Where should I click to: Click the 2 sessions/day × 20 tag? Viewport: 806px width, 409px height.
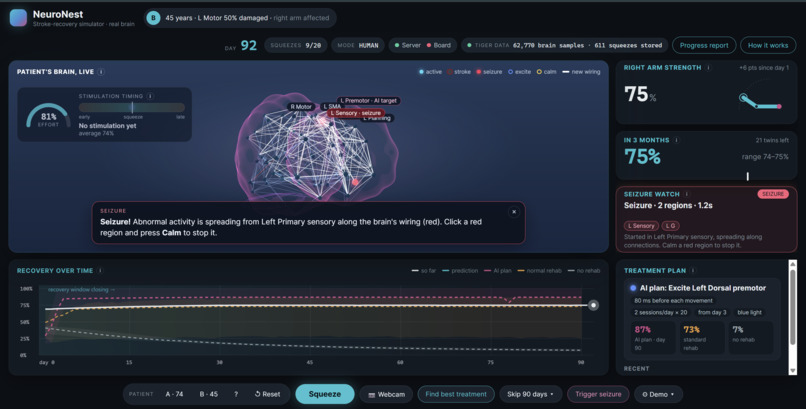pyautogui.click(x=660, y=312)
